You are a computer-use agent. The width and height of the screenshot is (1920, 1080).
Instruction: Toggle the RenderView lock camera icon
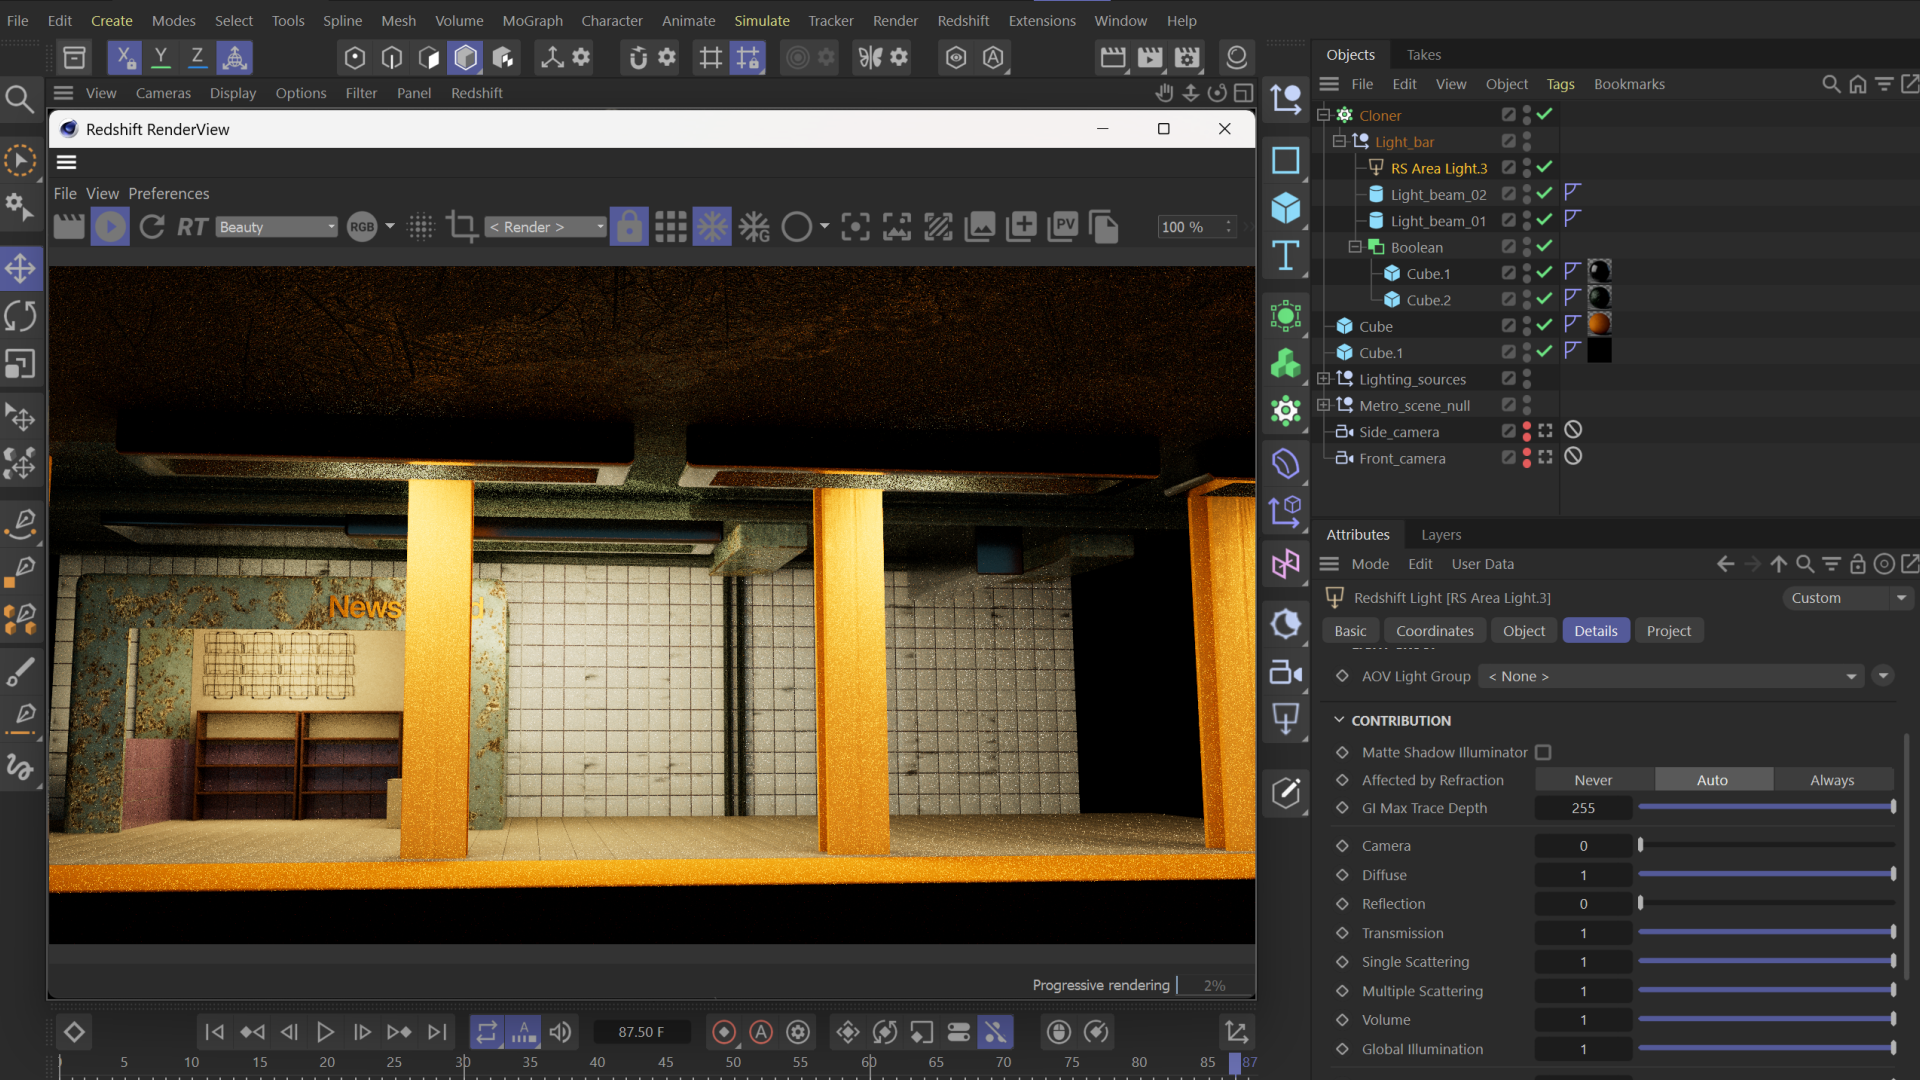(629, 227)
